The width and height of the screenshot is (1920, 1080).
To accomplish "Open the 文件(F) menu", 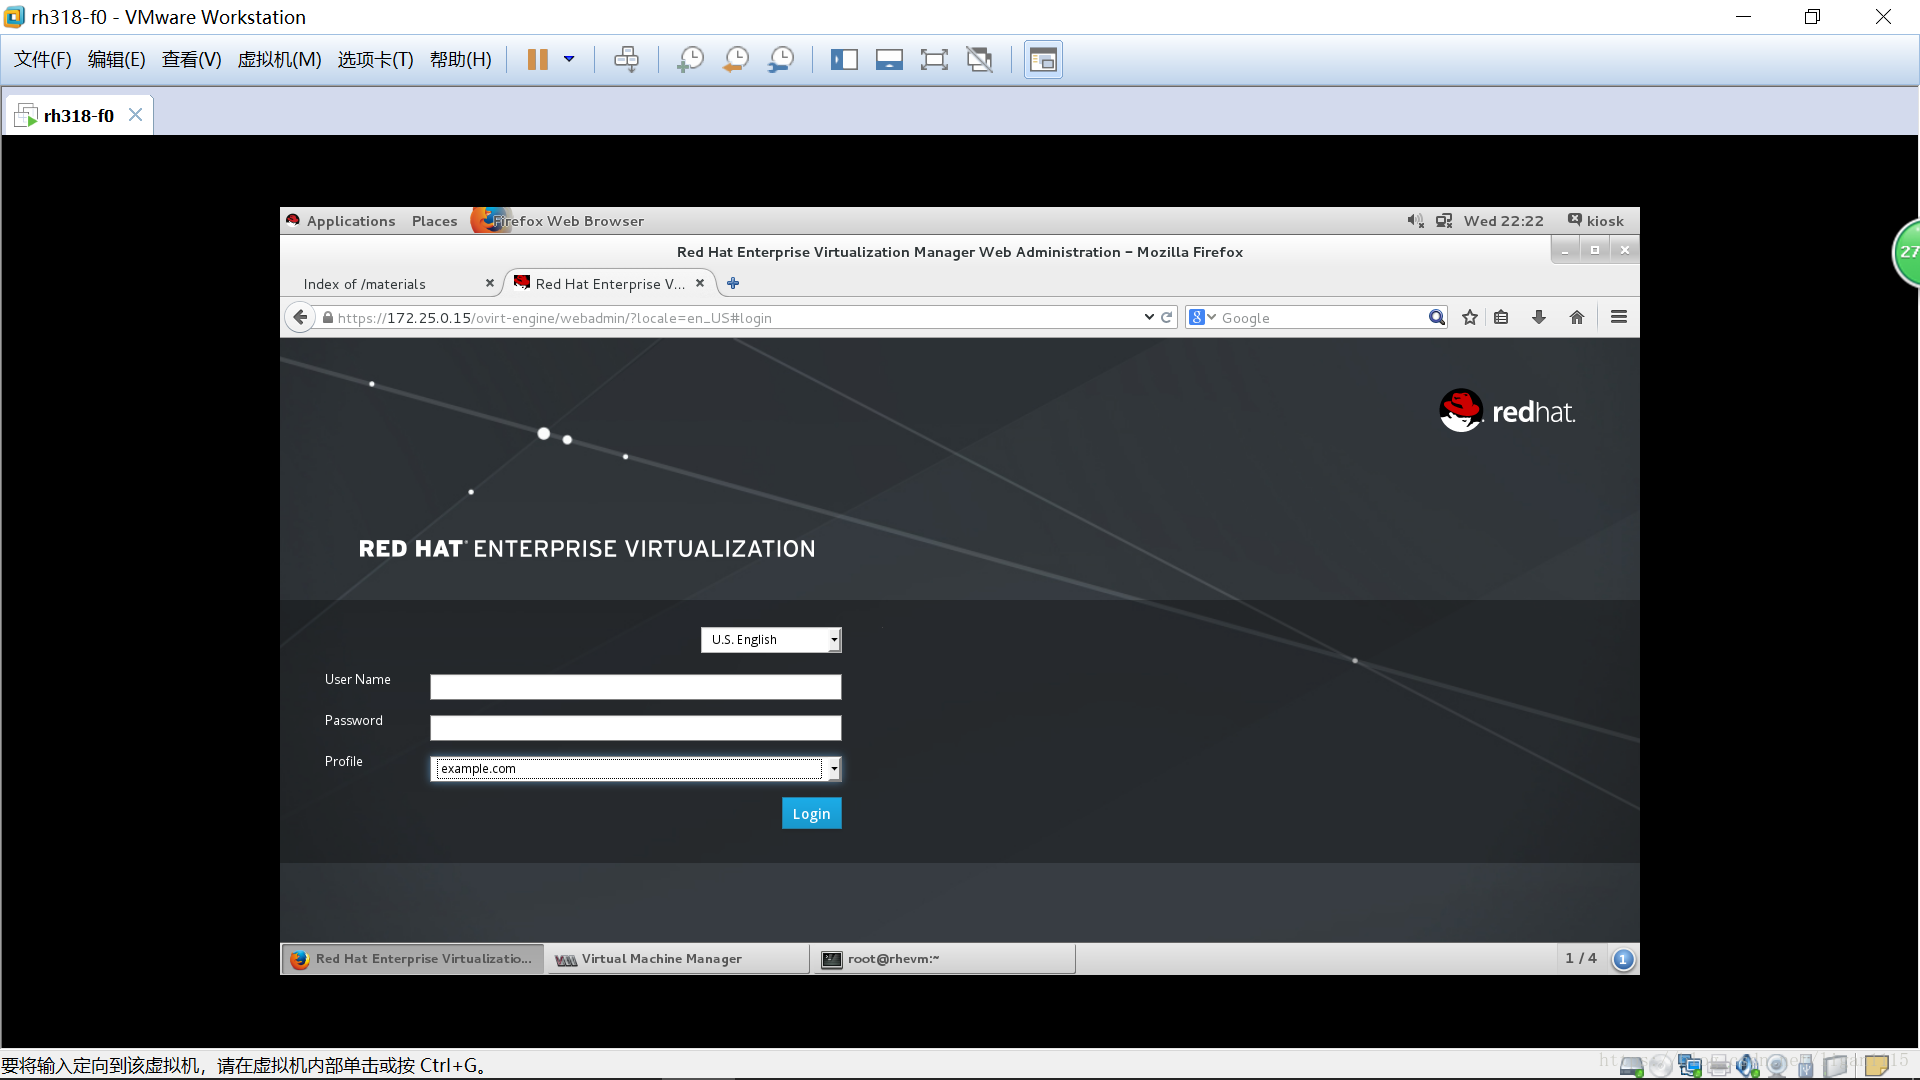I will point(43,60).
